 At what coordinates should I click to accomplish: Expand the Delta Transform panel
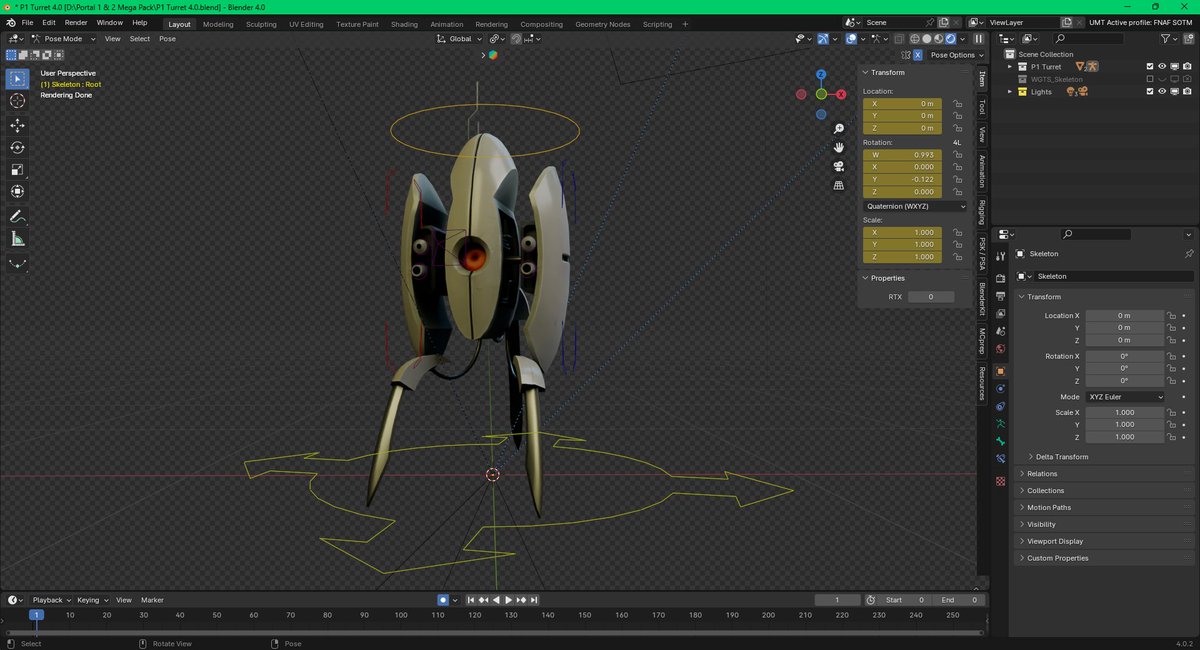(x=1061, y=457)
